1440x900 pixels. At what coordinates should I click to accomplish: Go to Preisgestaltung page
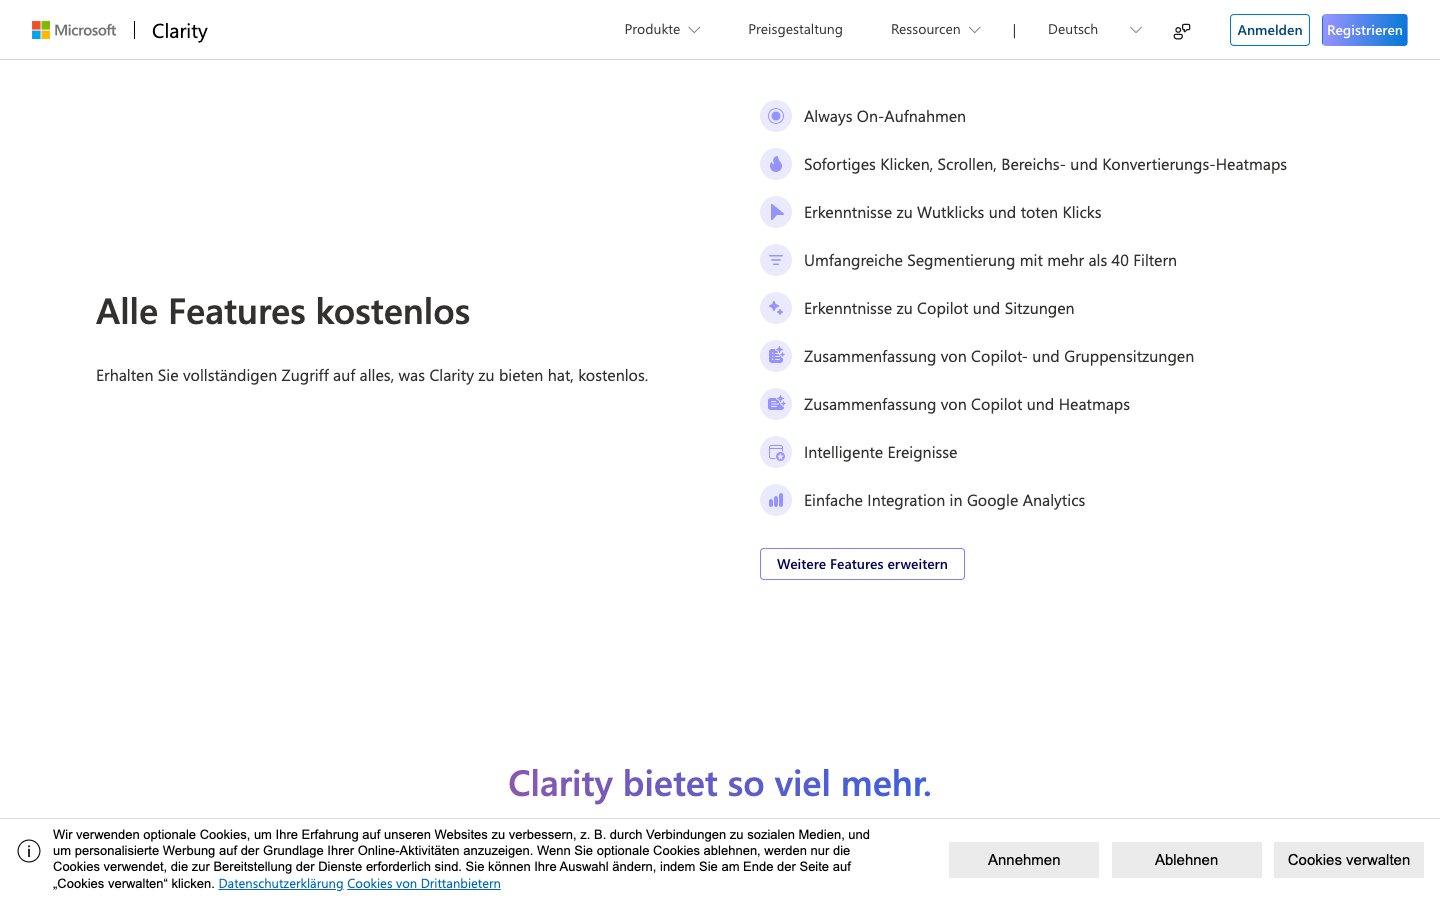(795, 30)
